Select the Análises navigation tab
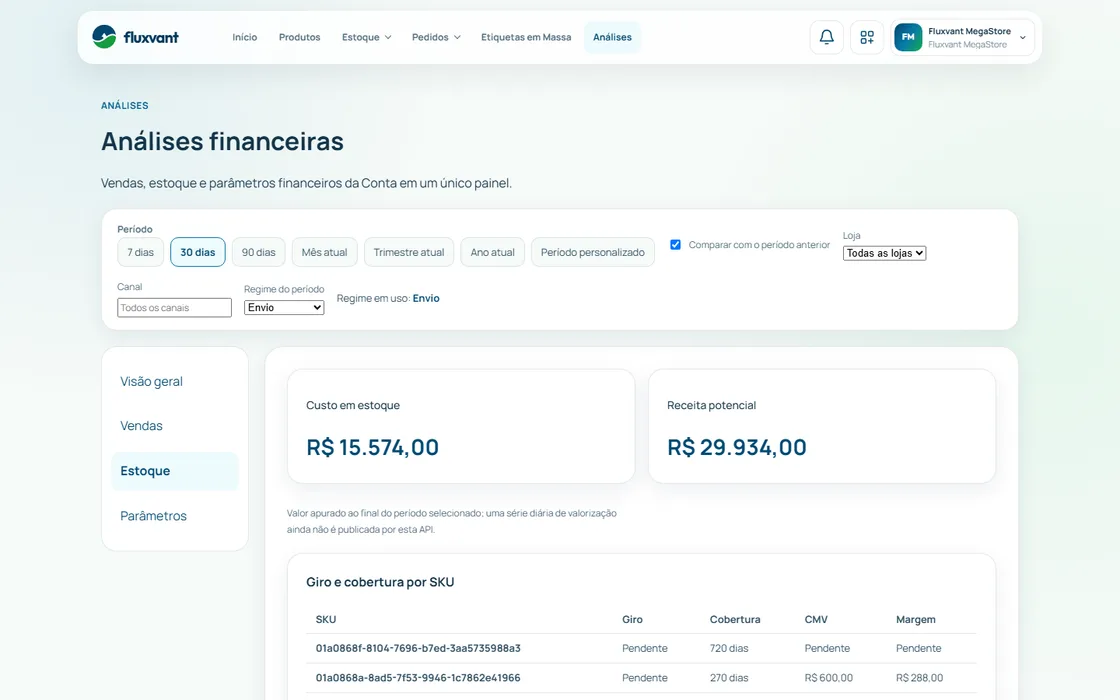Image resolution: width=1120 pixels, height=700 pixels. pyautogui.click(x=612, y=37)
